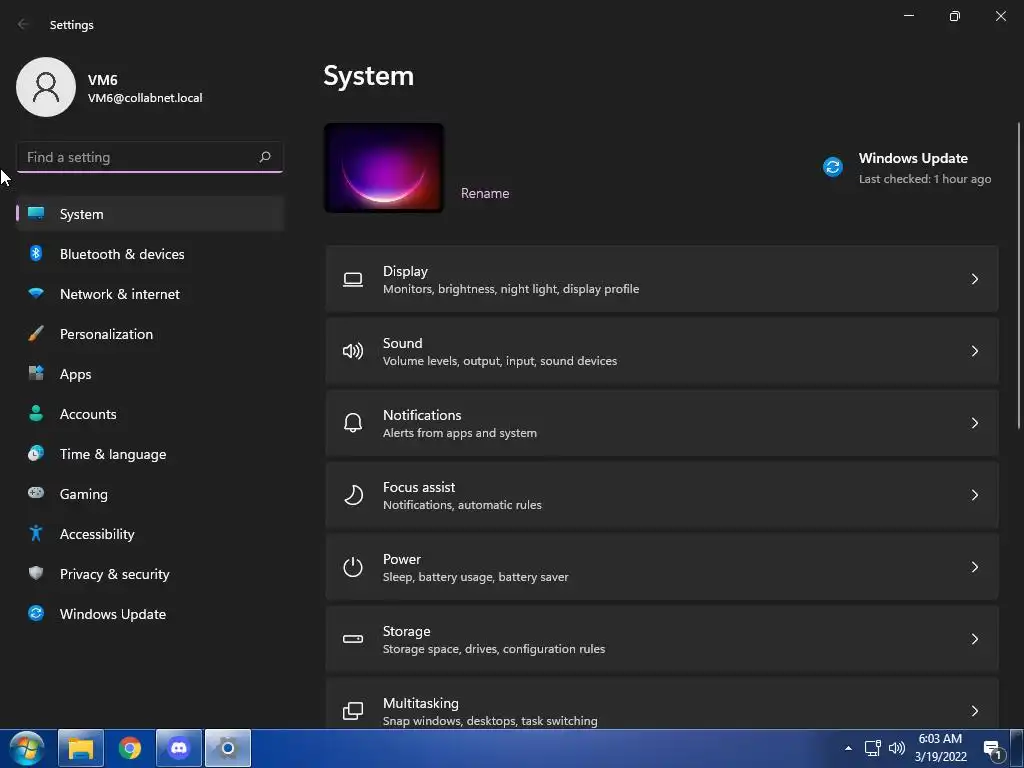1024x768 pixels.
Task: Select System in the sidebar
Action: click(150, 214)
